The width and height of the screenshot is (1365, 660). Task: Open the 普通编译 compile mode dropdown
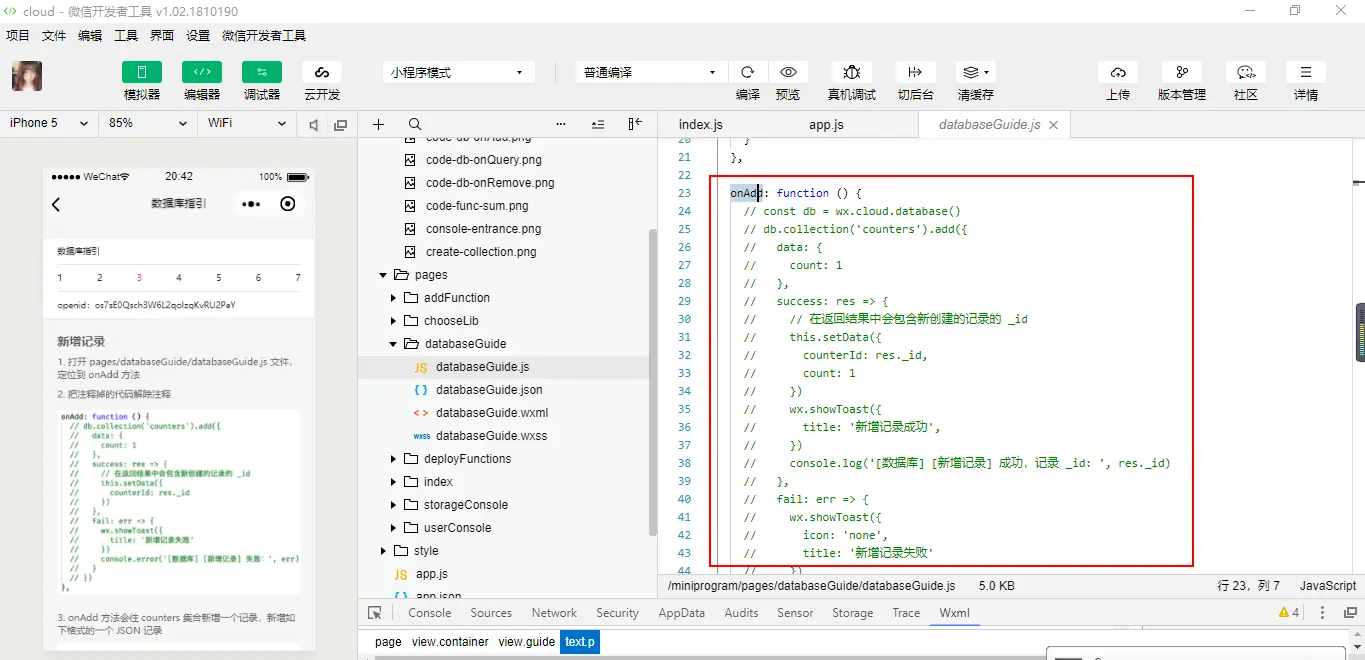[x=651, y=72]
